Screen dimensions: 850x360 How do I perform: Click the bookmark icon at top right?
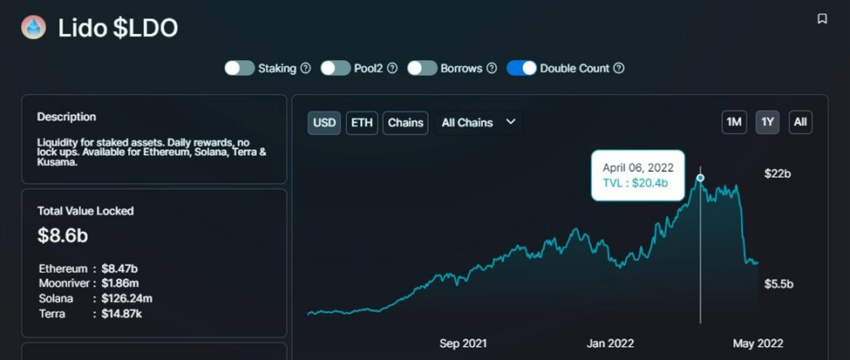[x=822, y=19]
